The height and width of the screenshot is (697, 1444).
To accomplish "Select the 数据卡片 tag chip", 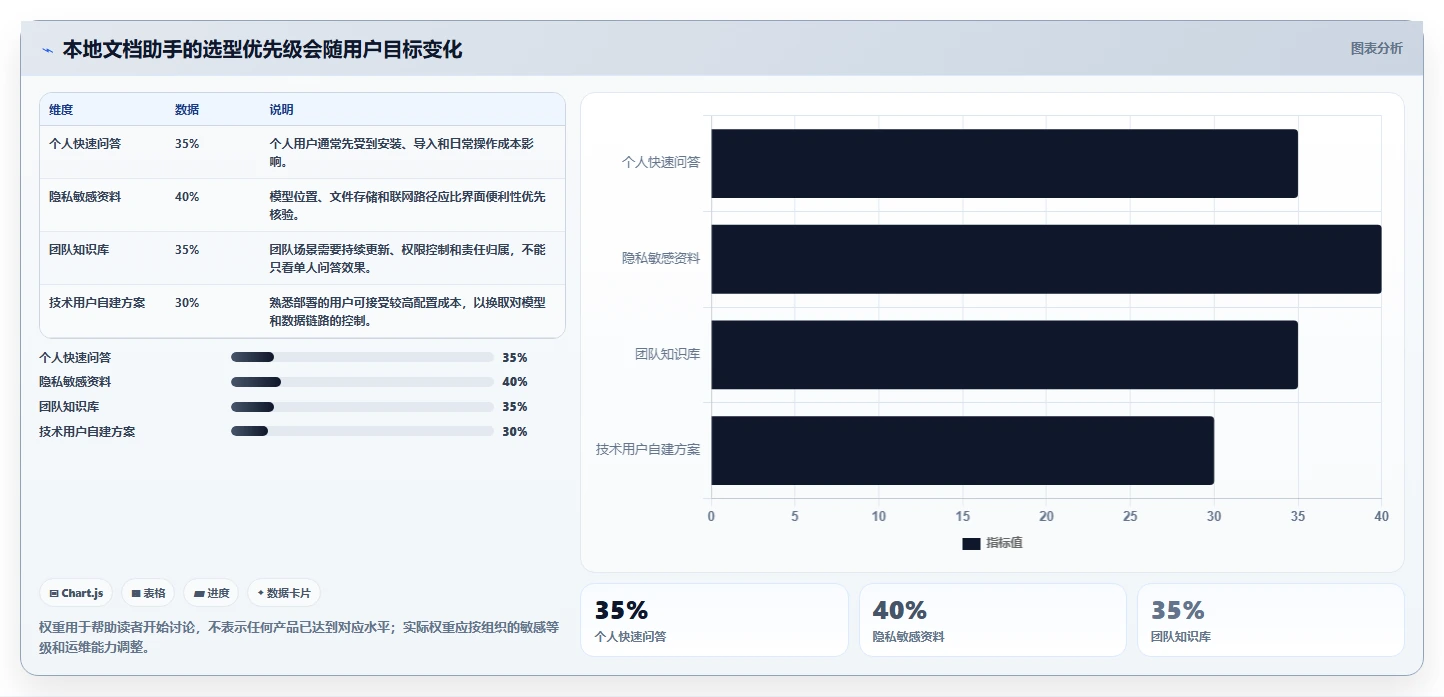I will pos(284,593).
